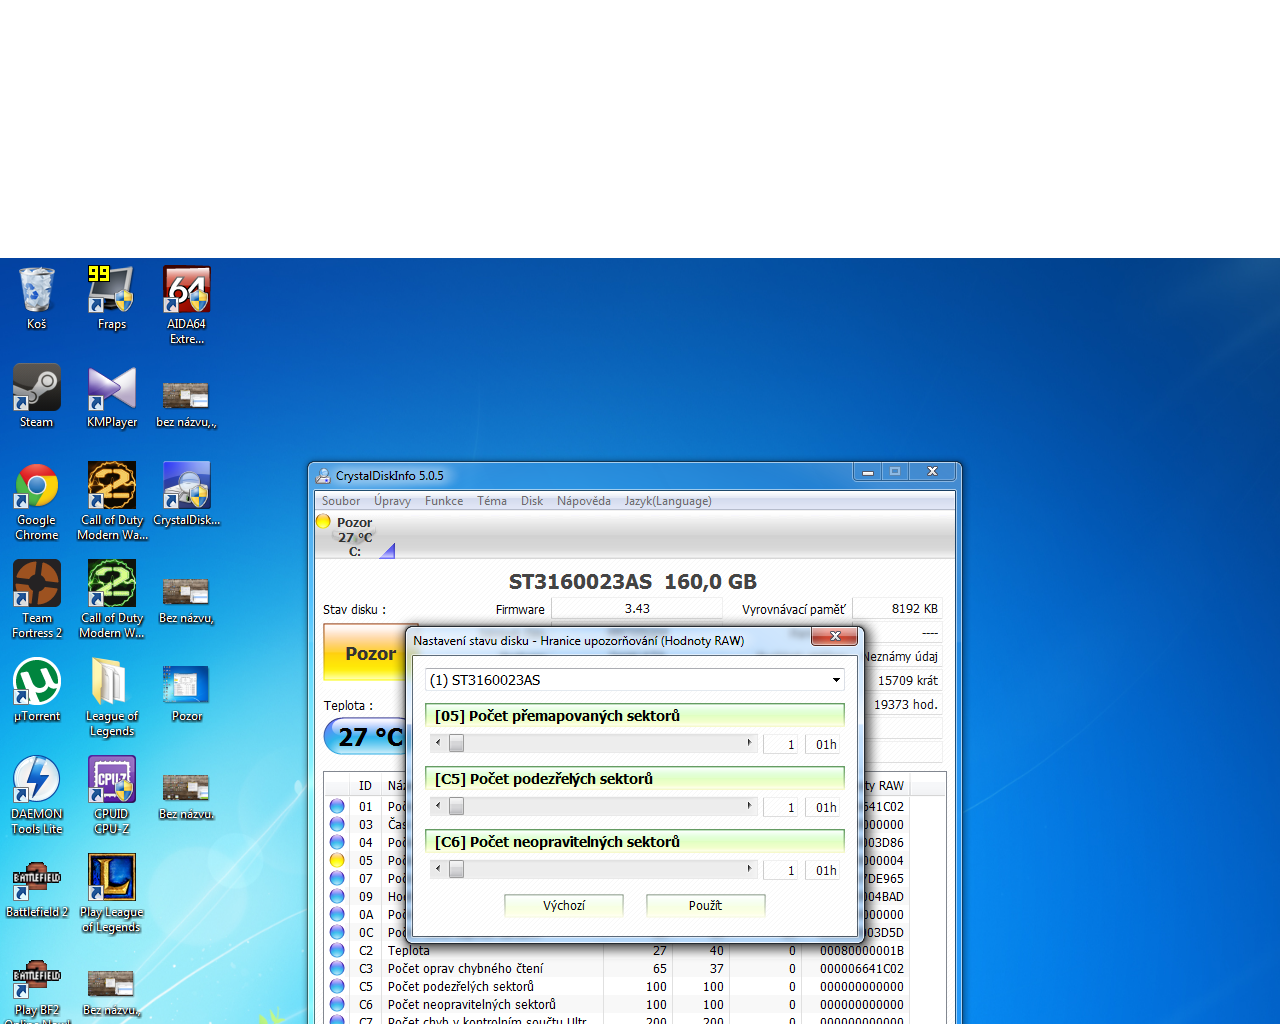Image resolution: width=1280 pixels, height=1024 pixels.
Task: Open the Disk menu
Action: coord(532,501)
